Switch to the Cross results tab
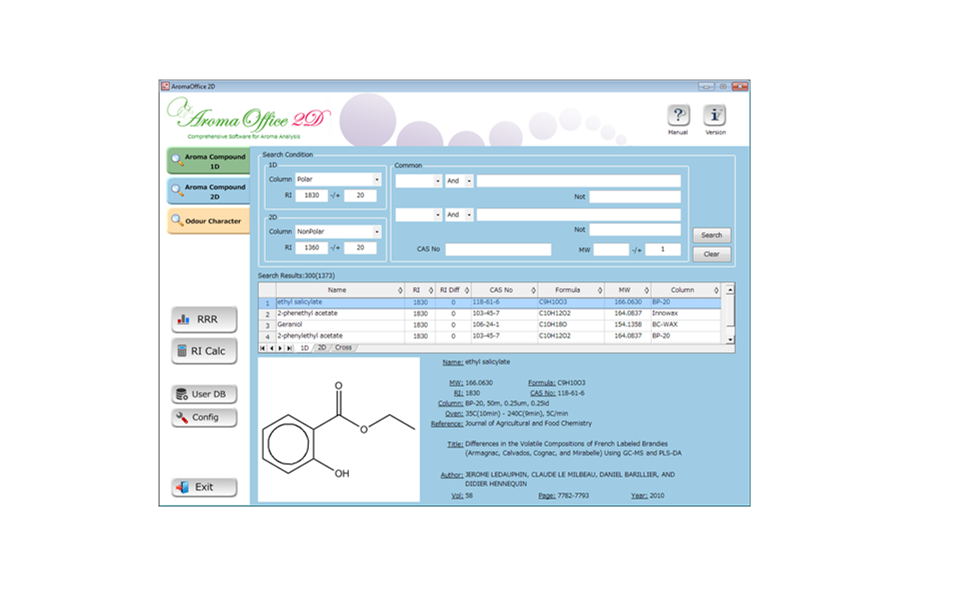960x610 pixels. [343, 348]
